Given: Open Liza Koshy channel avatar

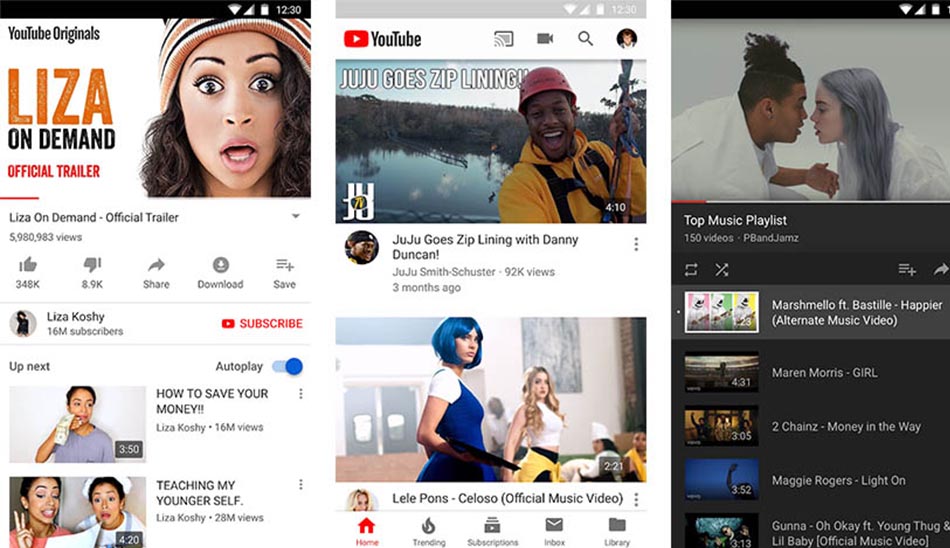Looking at the screenshot, I should [x=23, y=323].
